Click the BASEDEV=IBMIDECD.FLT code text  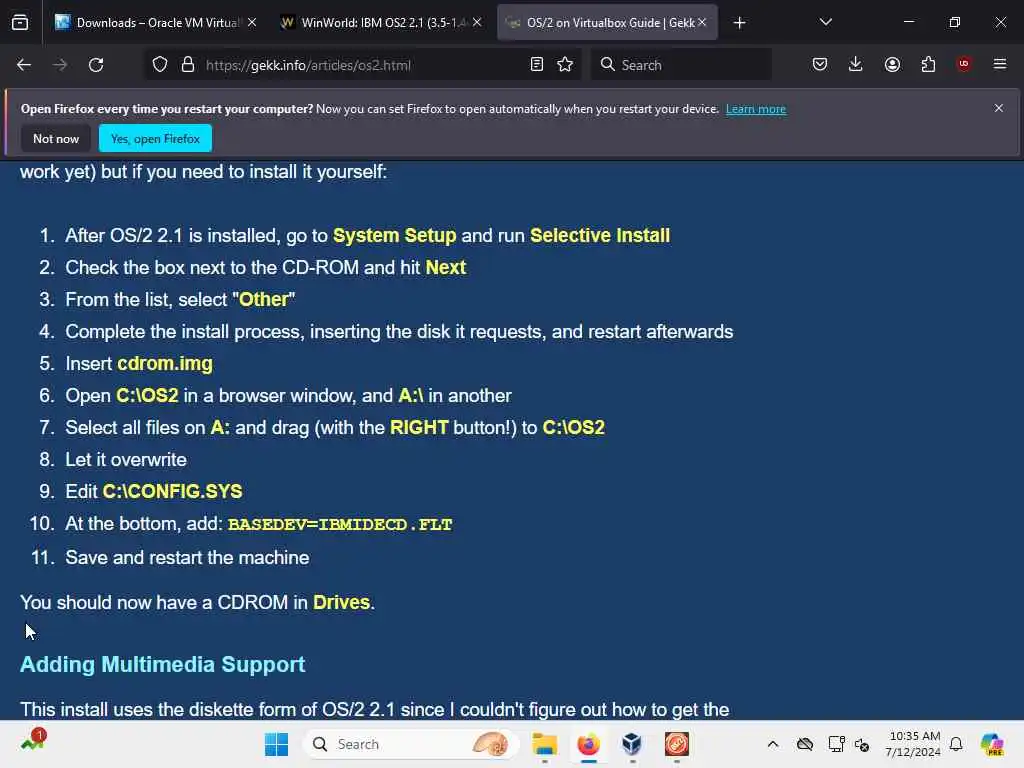(x=340, y=524)
